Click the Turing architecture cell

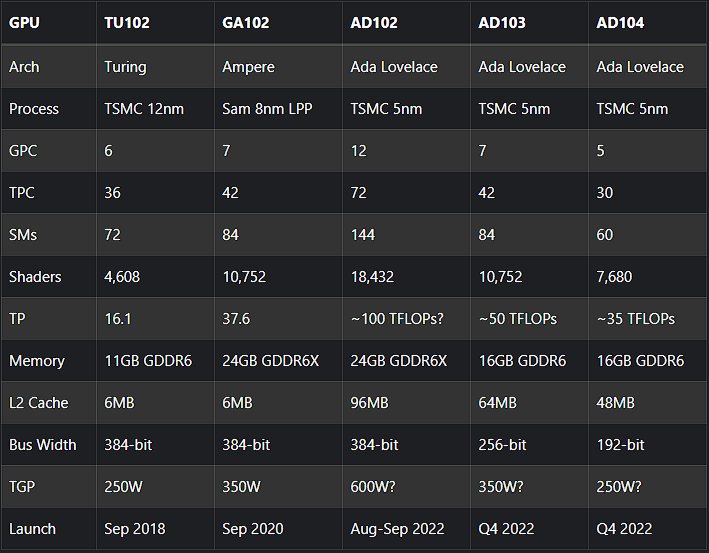tap(125, 67)
